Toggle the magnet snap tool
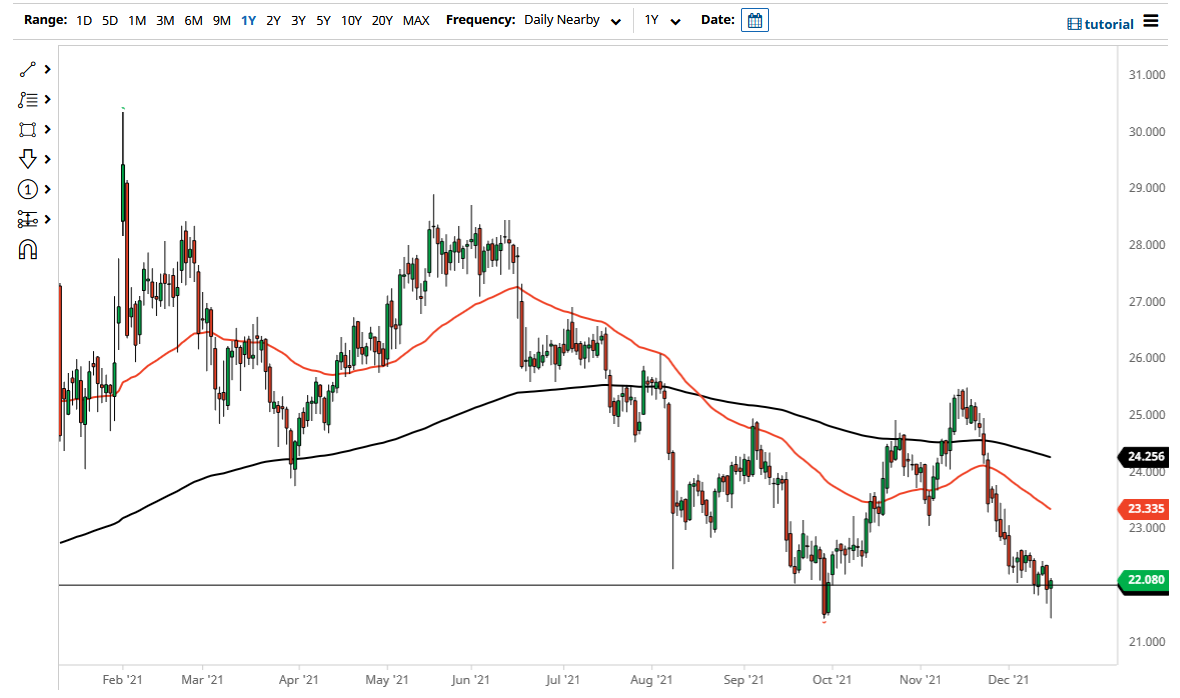 (x=27, y=250)
